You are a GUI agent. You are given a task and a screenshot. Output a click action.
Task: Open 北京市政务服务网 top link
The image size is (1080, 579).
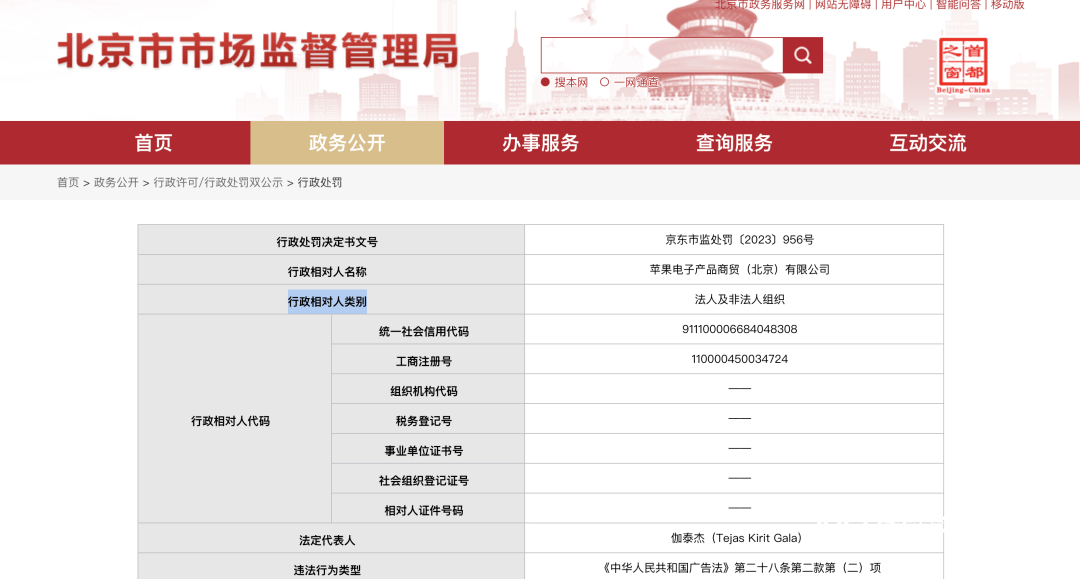(x=760, y=5)
